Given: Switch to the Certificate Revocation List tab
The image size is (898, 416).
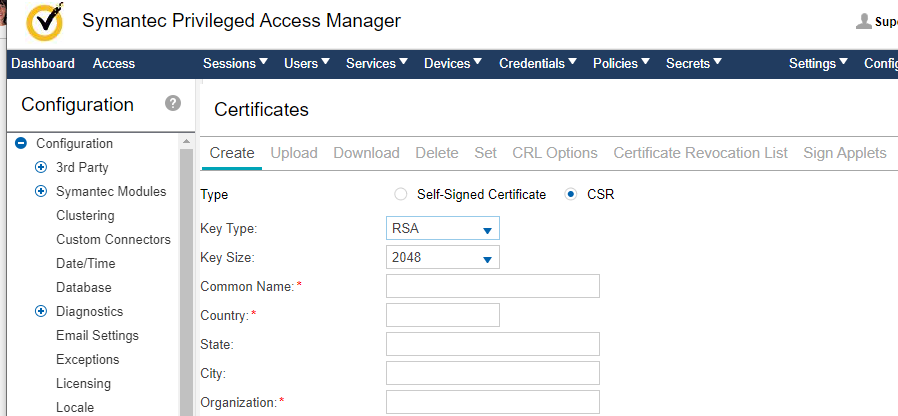Looking at the screenshot, I should tap(700, 153).
